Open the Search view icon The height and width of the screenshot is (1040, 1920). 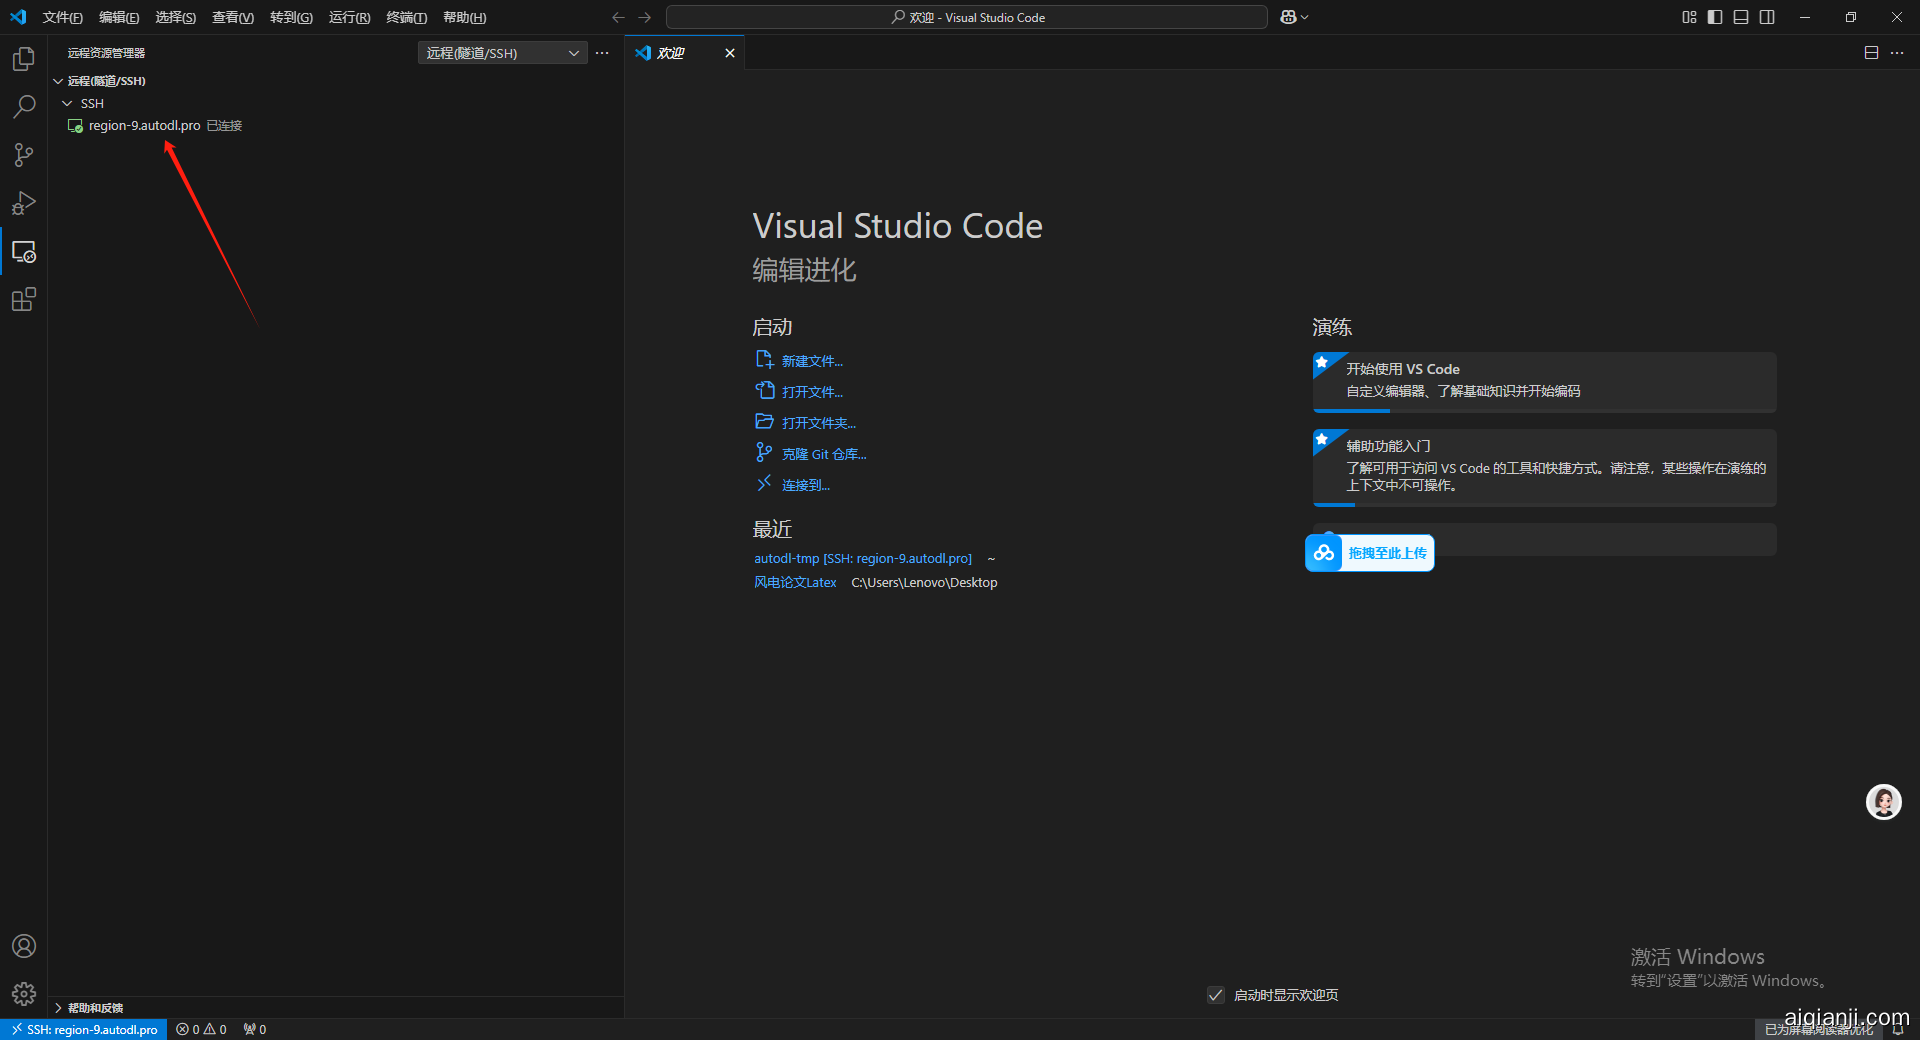pyautogui.click(x=24, y=107)
